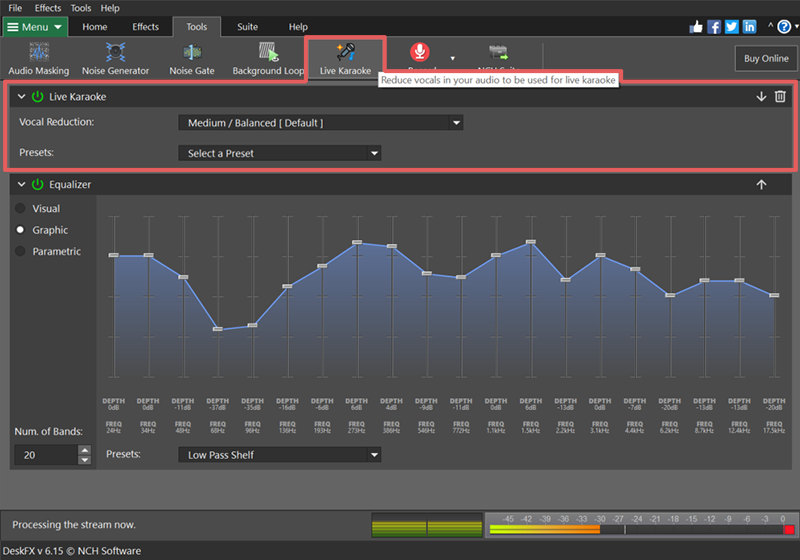Viewport: 800px width, 560px height.
Task: Open Equalizer Presets Low Pass Shelf dropdown
Action: (x=280, y=455)
